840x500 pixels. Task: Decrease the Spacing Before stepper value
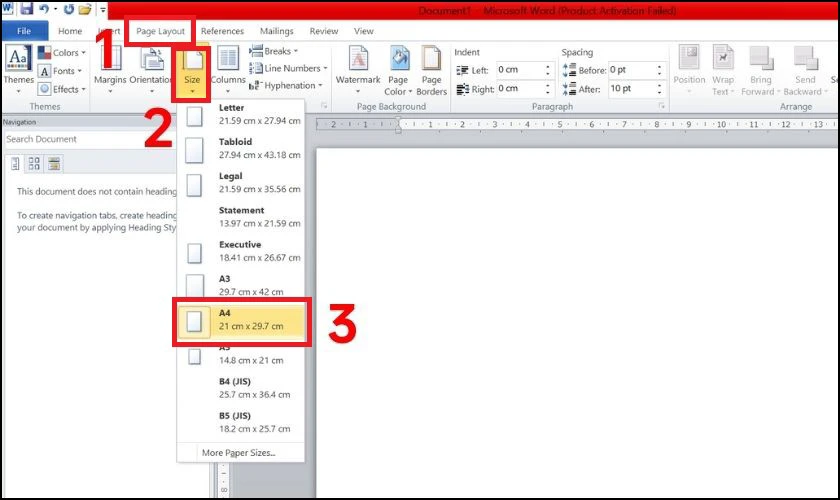[x=659, y=73]
